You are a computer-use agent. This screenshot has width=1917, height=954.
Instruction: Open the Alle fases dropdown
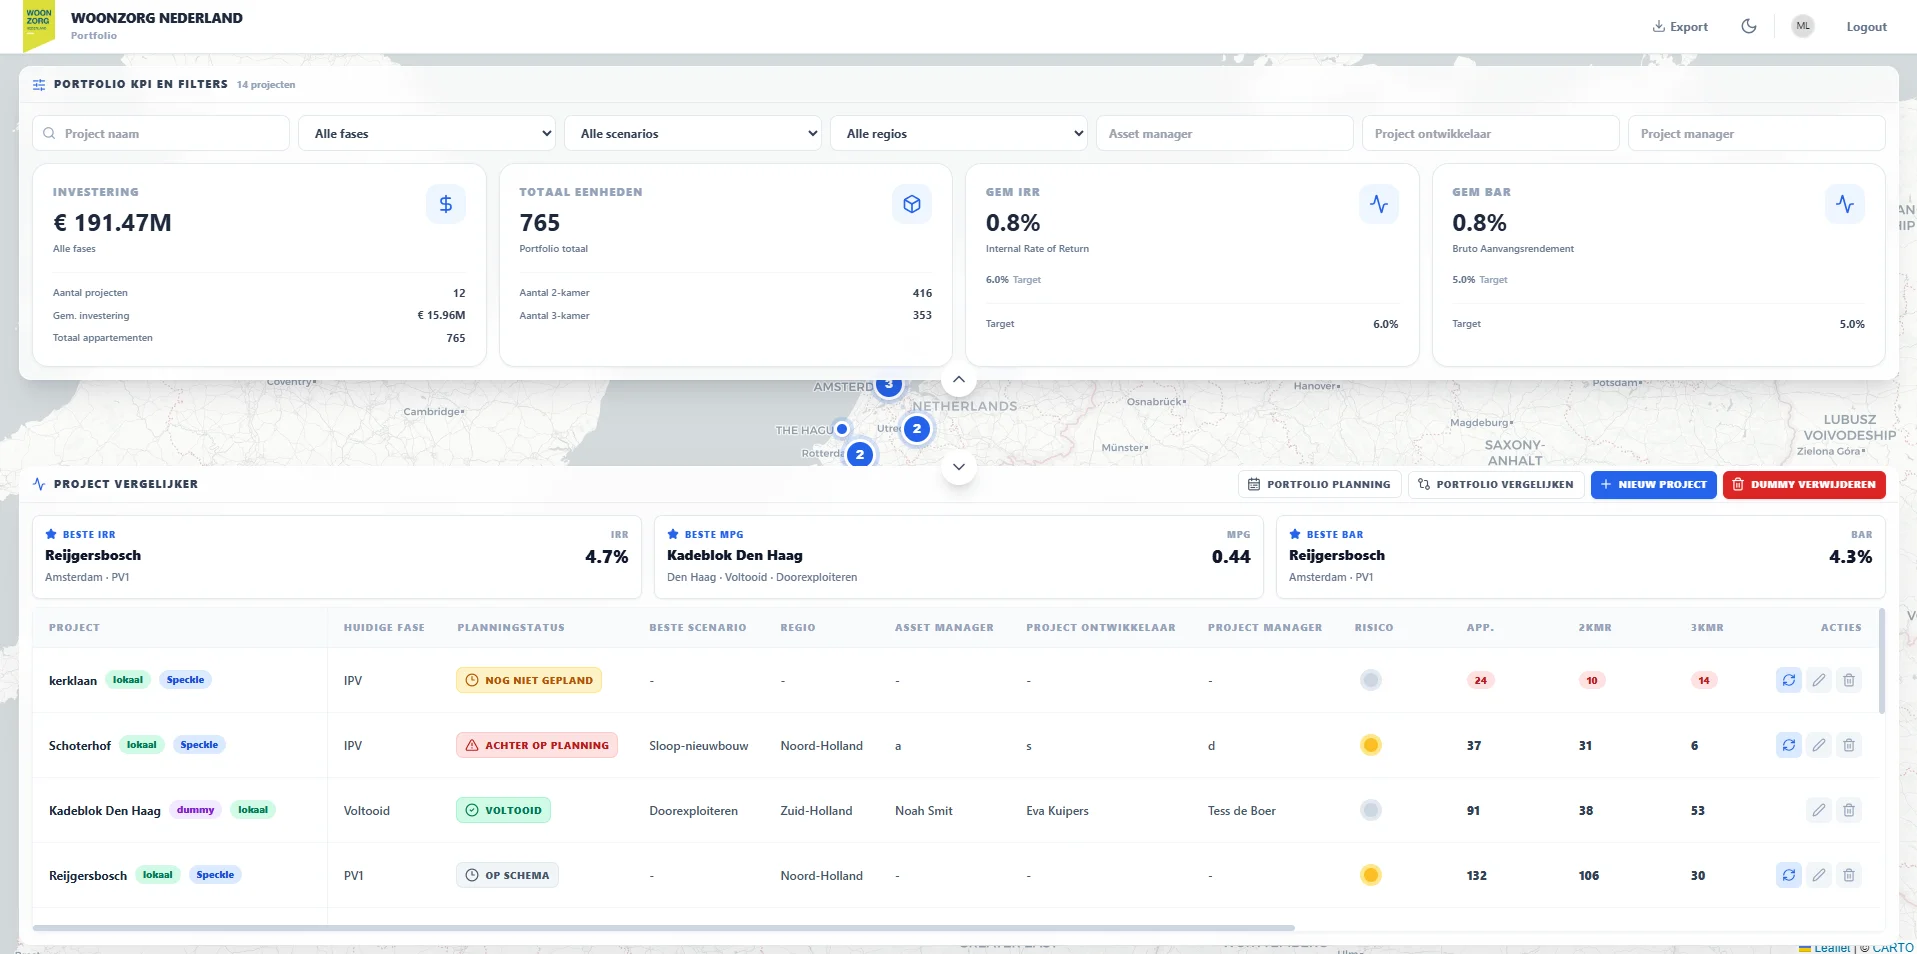tap(428, 133)
